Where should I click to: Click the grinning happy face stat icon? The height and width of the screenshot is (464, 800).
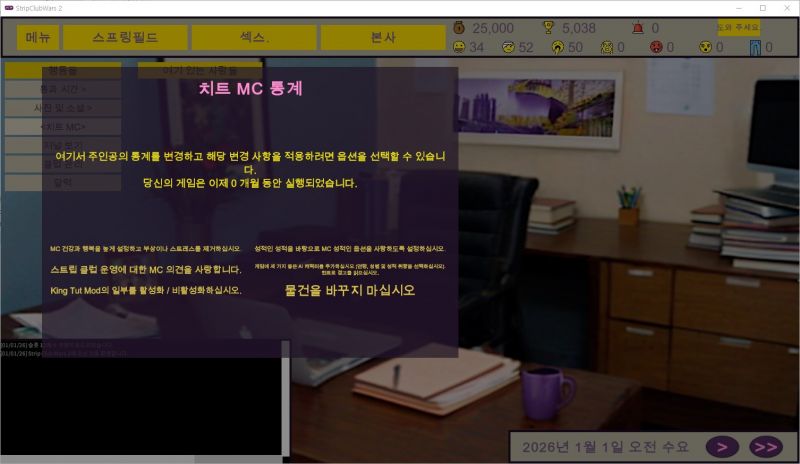coord(459,47)
